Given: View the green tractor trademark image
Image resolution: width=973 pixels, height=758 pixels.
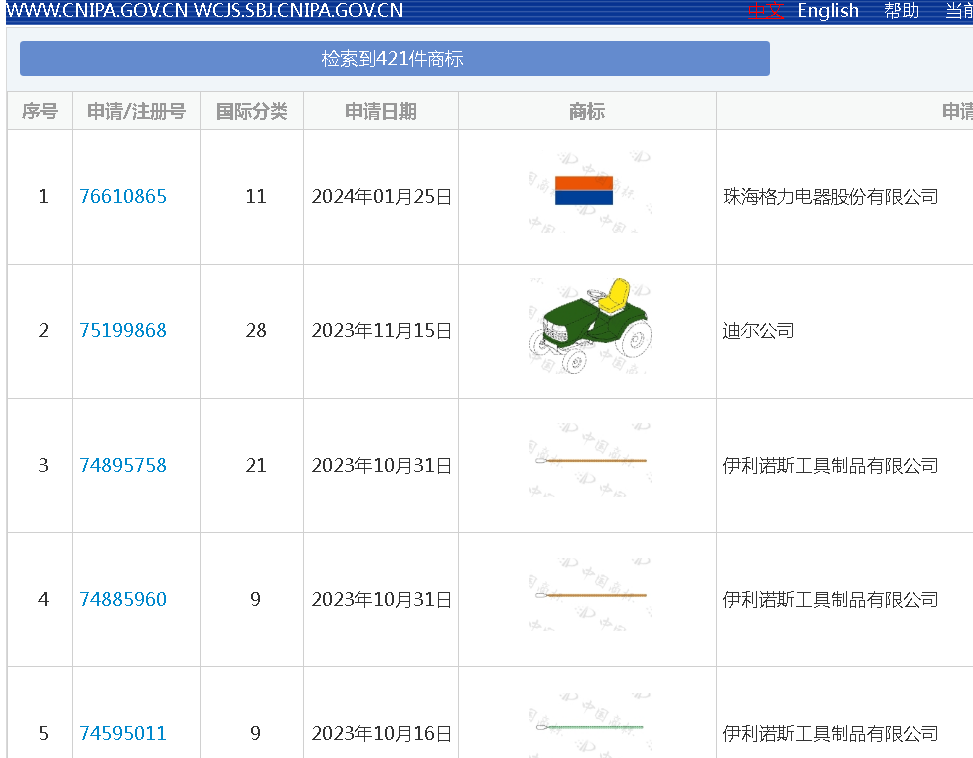Looking at the screenshot, I should point(590,326).
